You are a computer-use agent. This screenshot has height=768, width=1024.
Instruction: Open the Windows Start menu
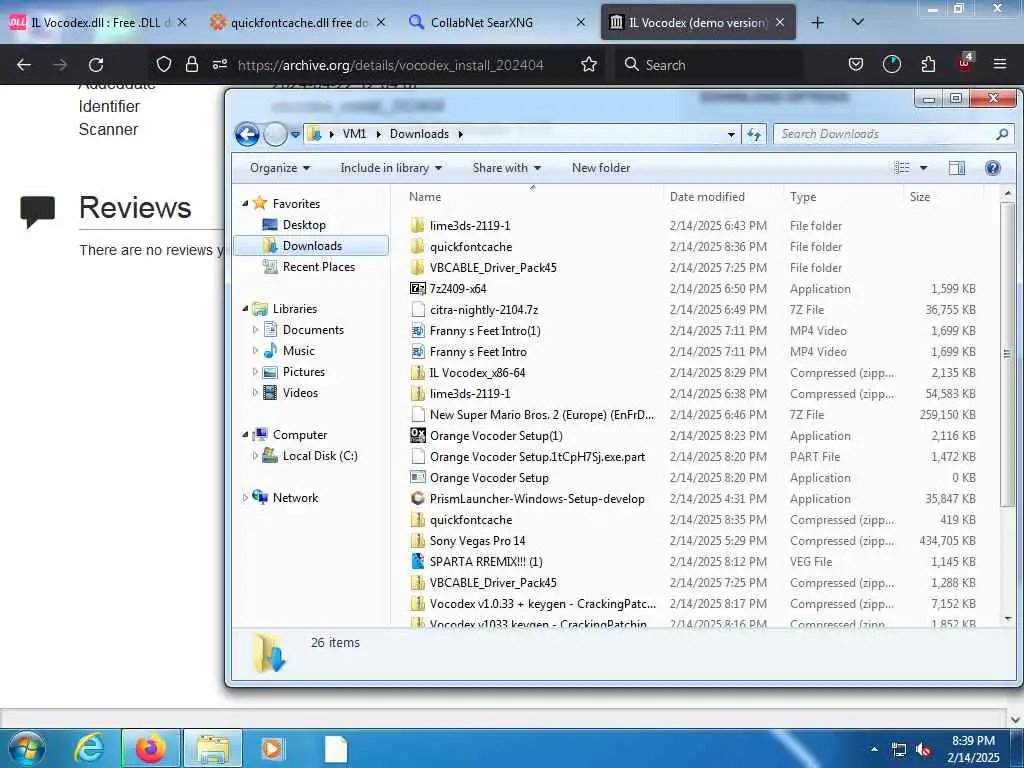27,748
